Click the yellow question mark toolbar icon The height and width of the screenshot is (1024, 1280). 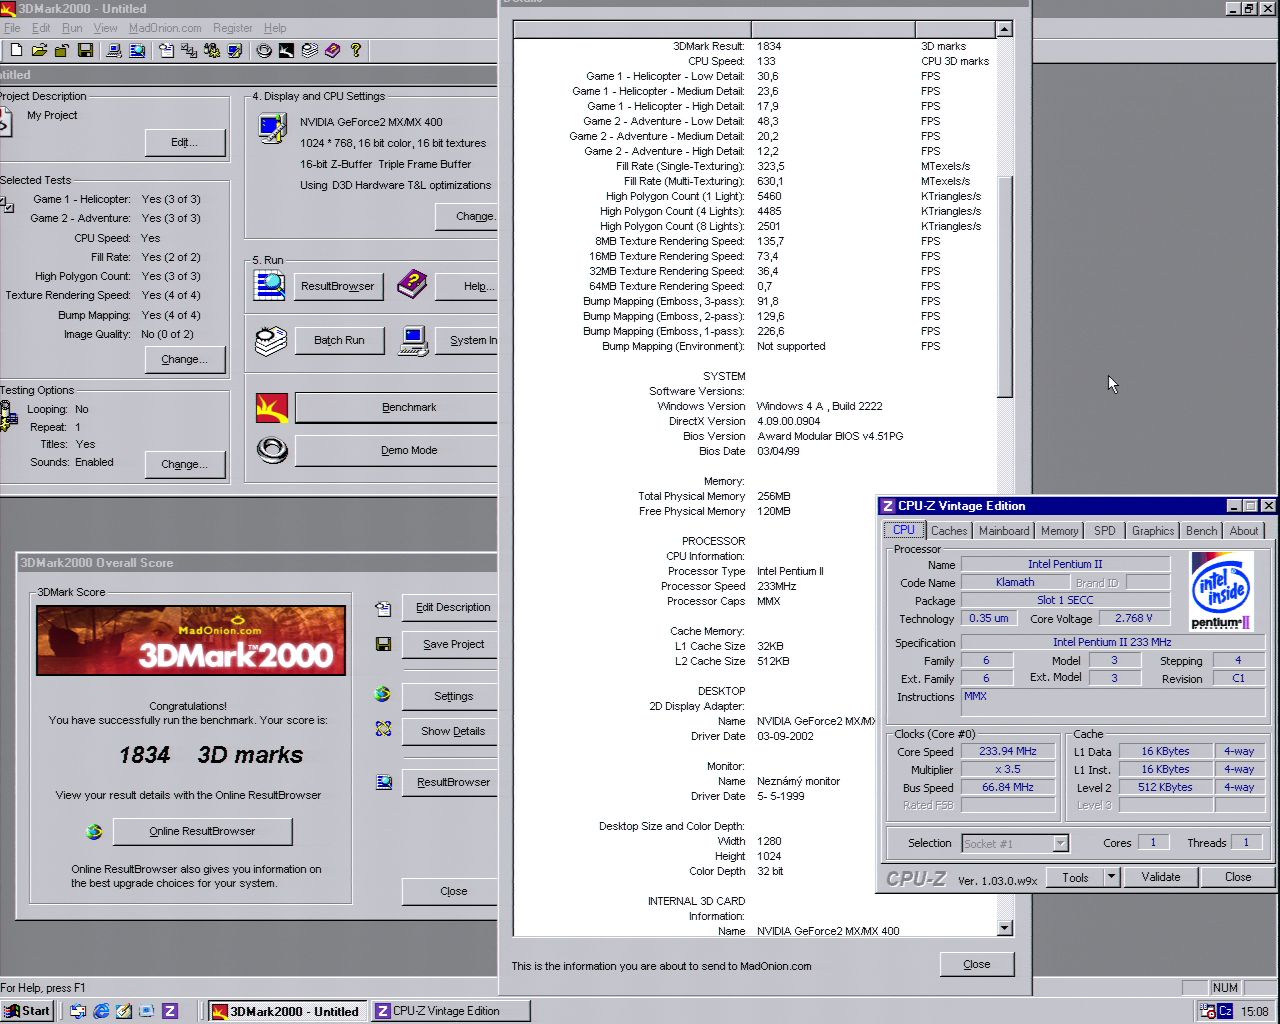point(355,50)
